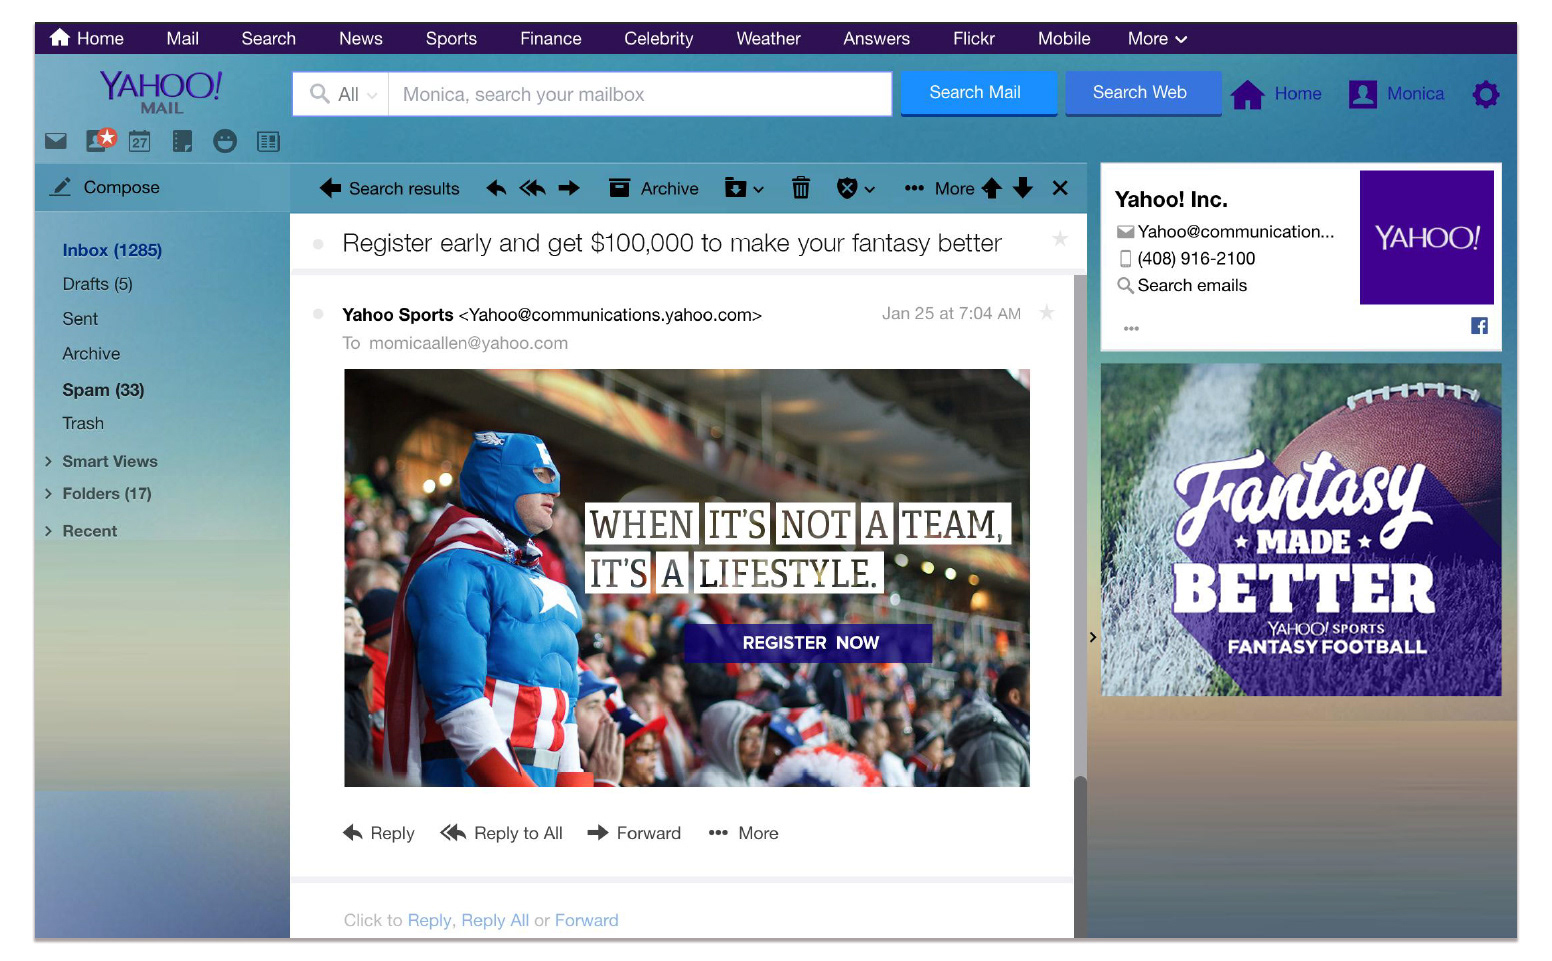Open the Trash folder
The height and width of the screenshot is (961, 1552).
click(83, 423)
